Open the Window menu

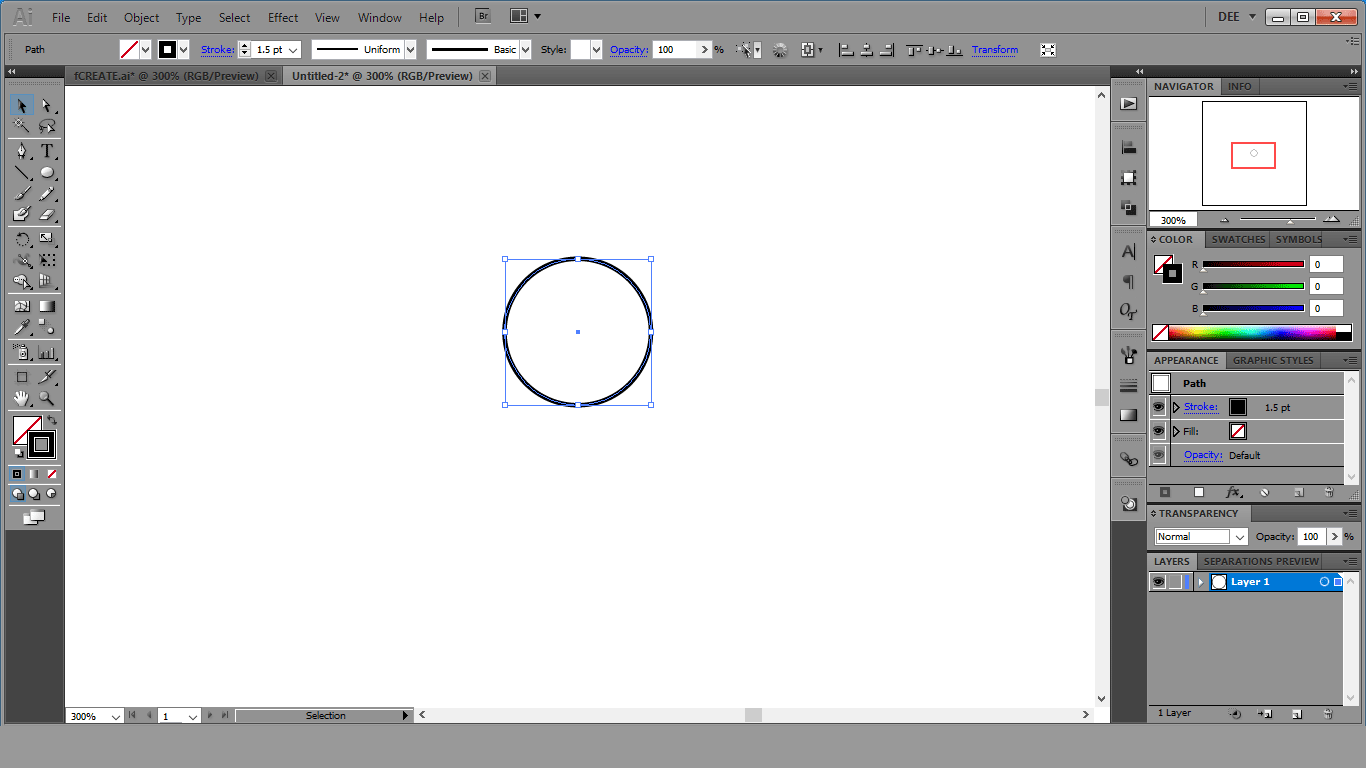pyautogui.click(x=379, y=17)
